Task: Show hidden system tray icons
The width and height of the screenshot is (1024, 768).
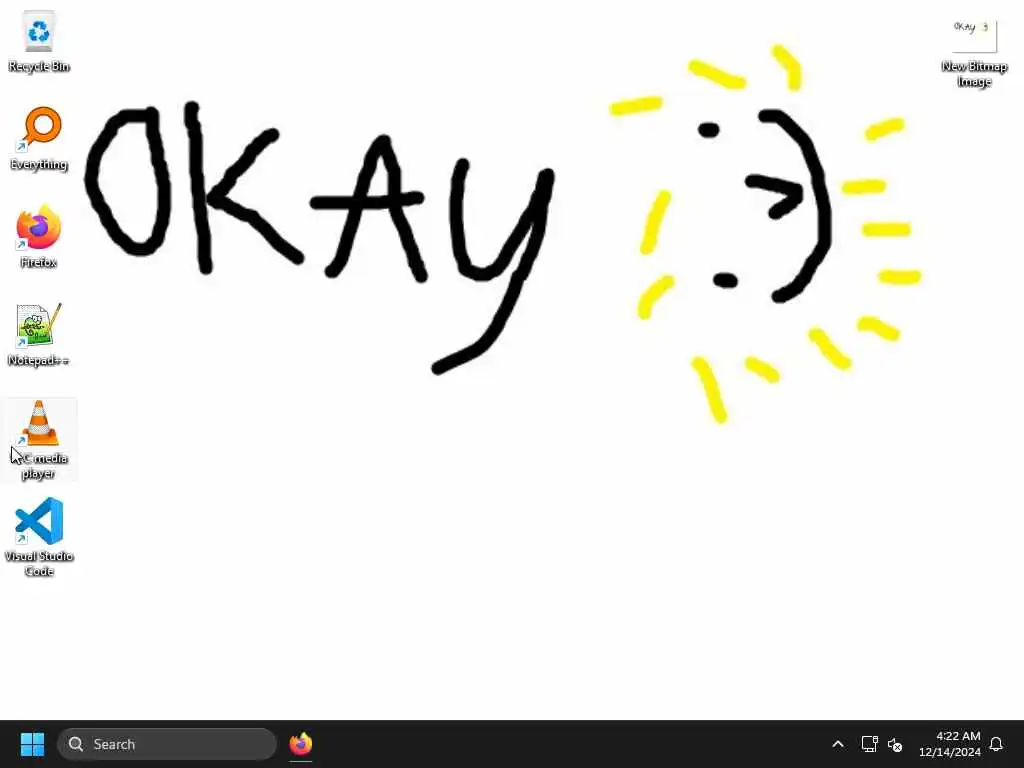Action: click(838, 744)
